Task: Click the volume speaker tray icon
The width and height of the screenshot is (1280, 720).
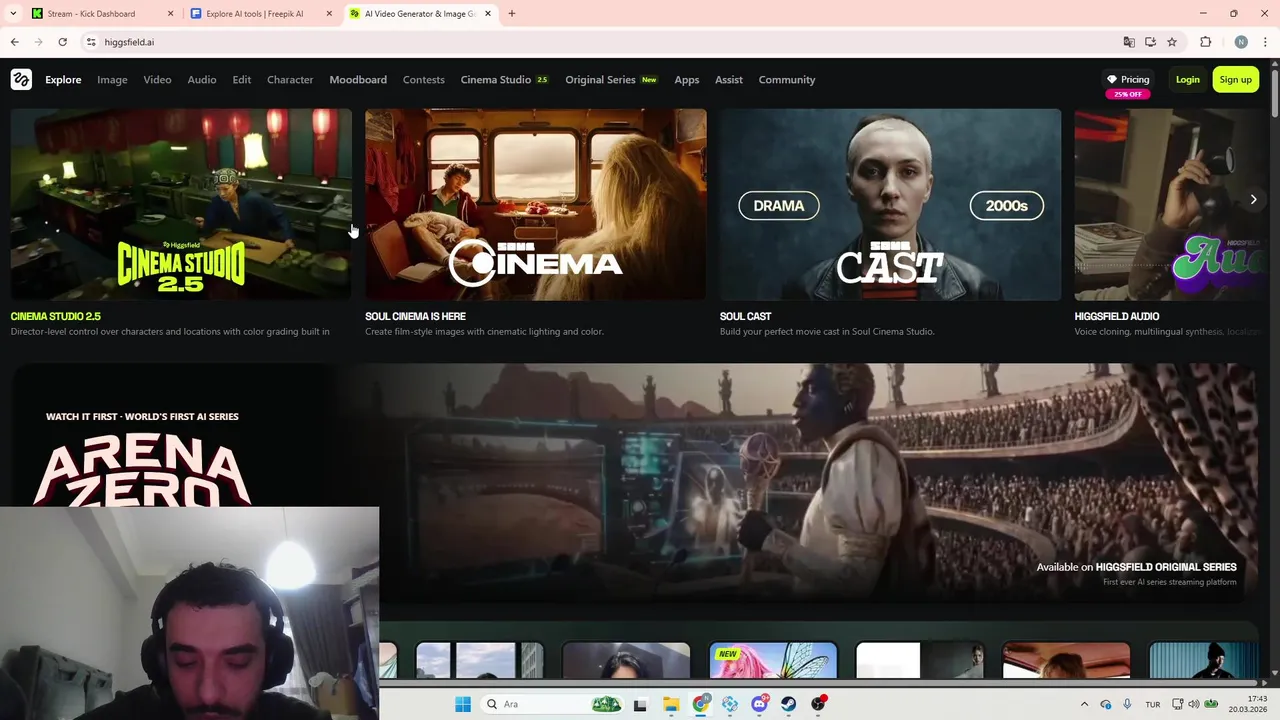Action: pyautogui.click(x=1194, y=704)
